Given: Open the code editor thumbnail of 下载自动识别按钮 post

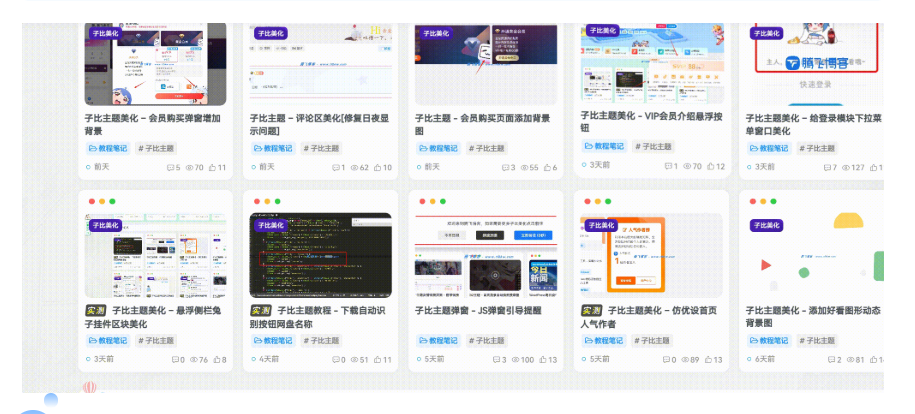Looking at the screenshot, I should [x=320, y=255].
